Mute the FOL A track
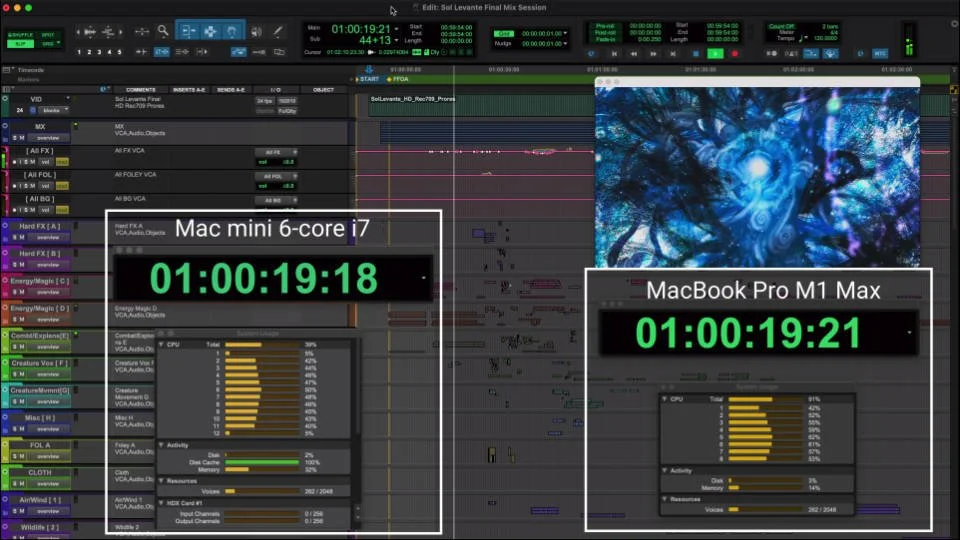Viewport: 960px width, 540px height. pos(22,457)
